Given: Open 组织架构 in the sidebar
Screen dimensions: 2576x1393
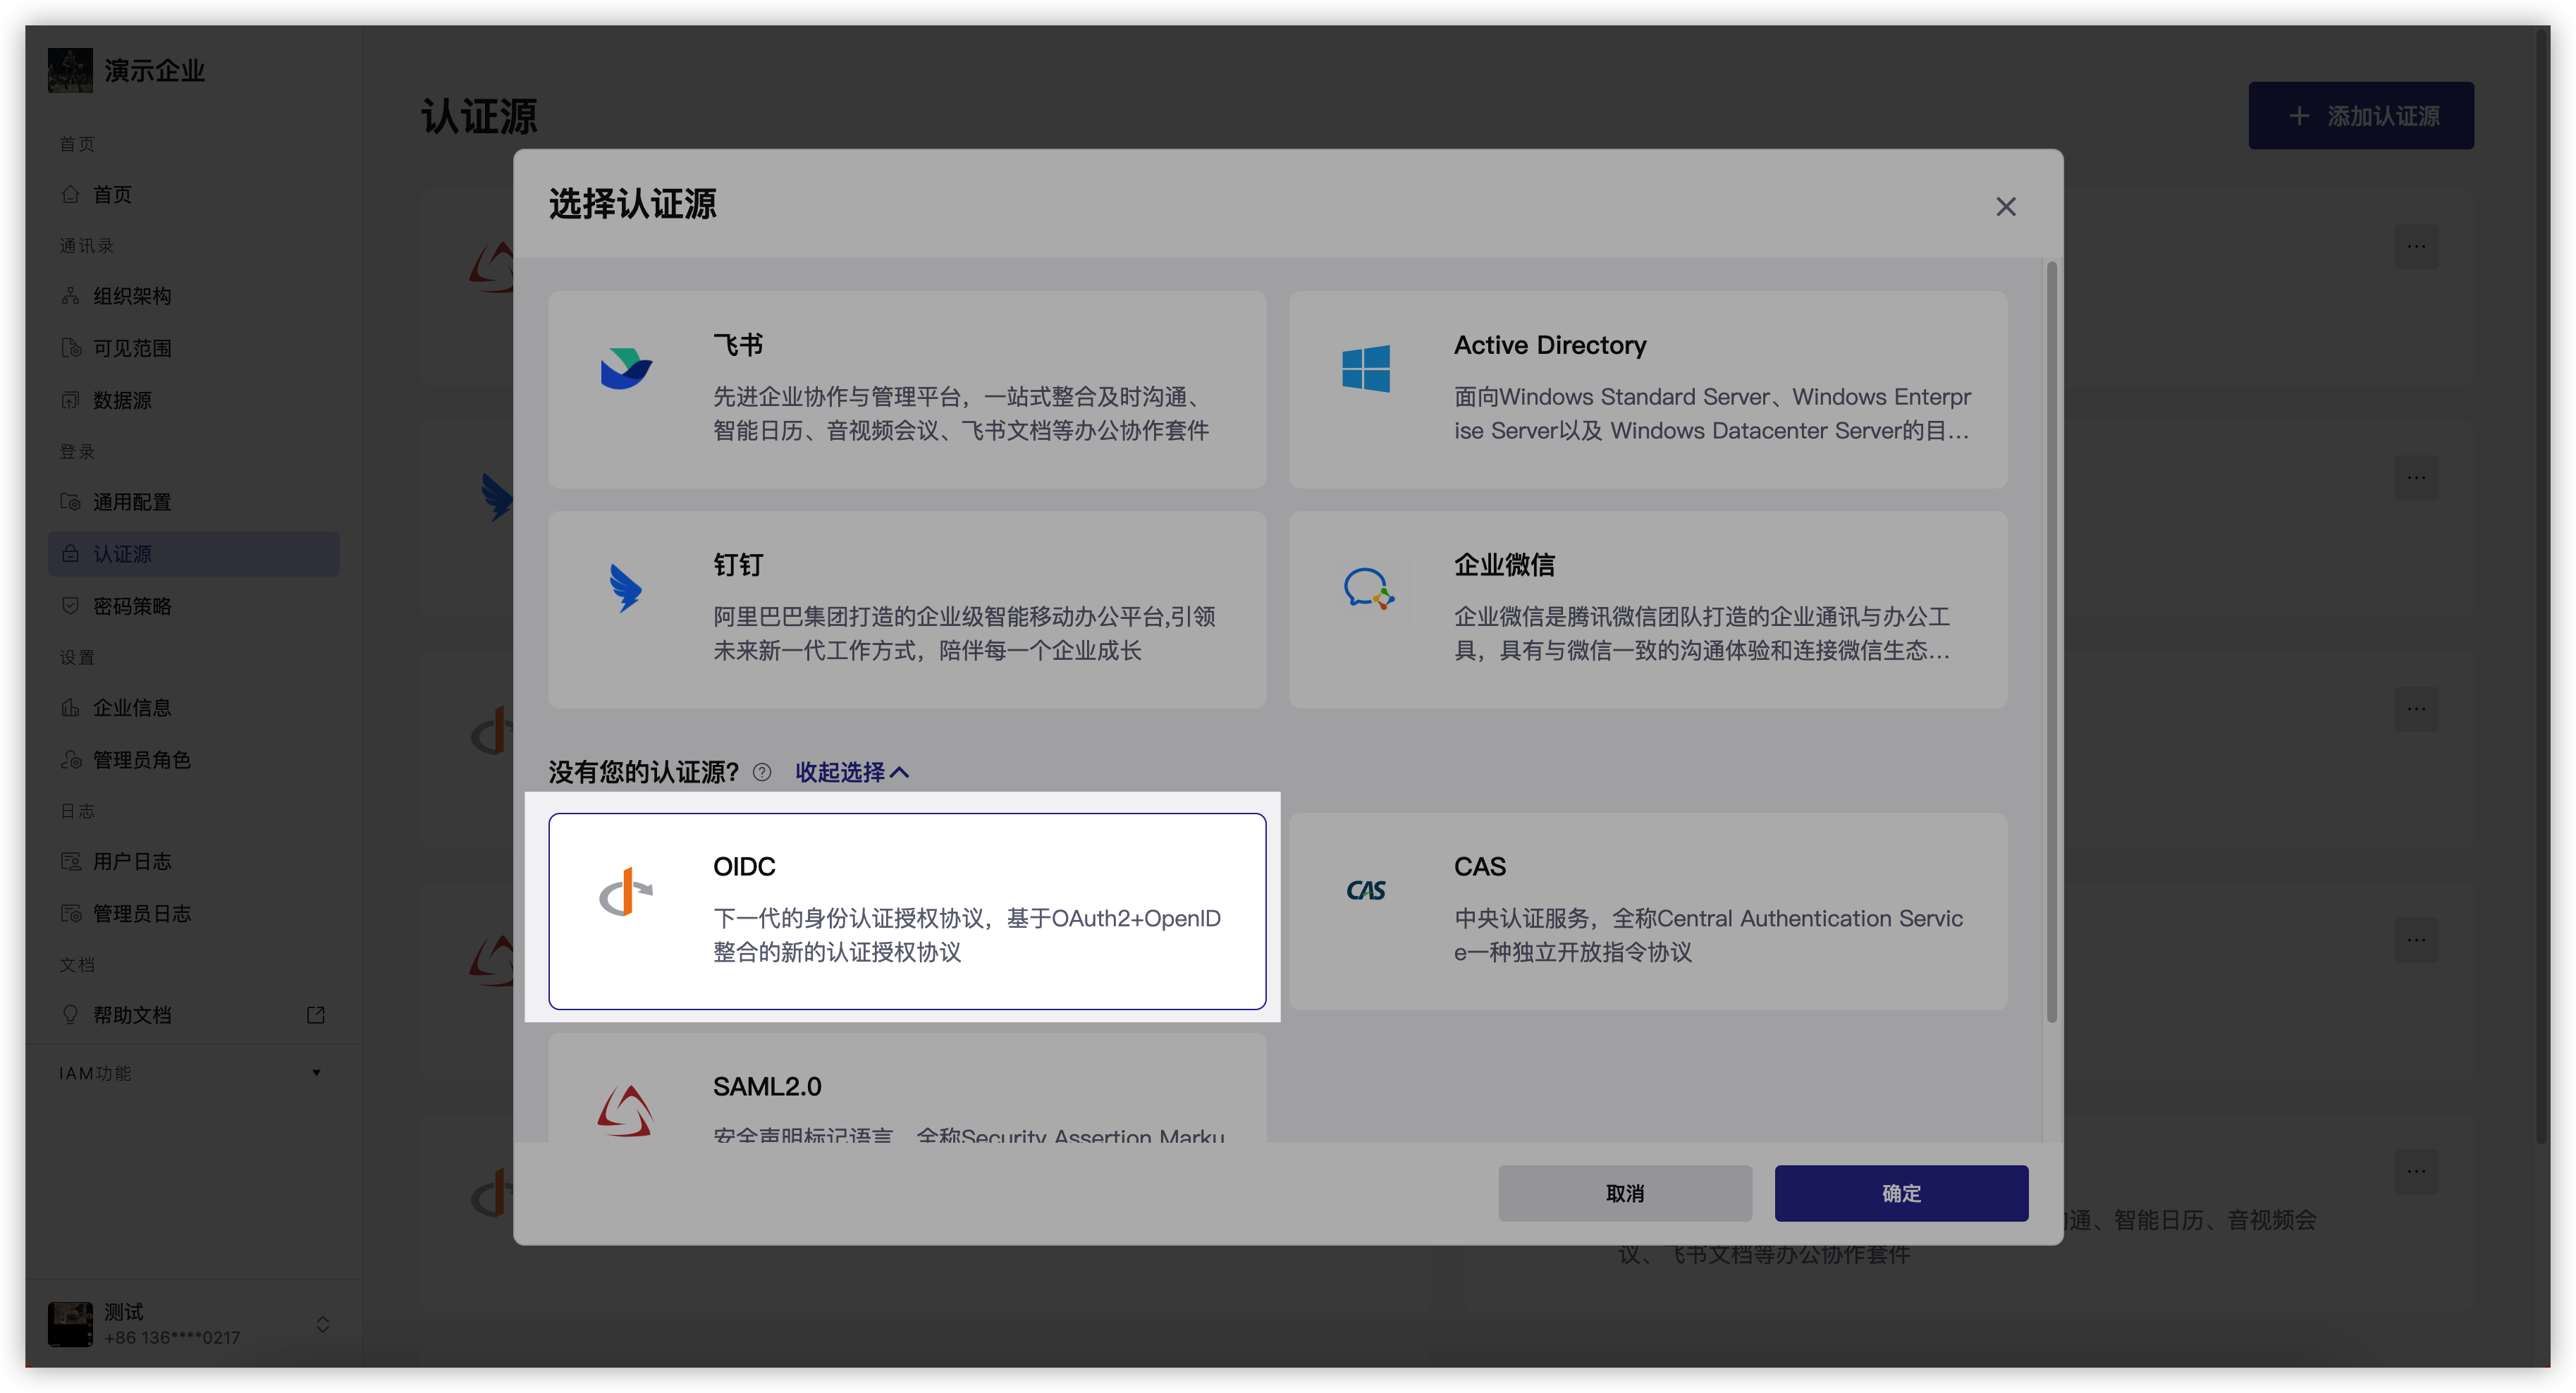Looking at the screenshot, I should [x=193, y=296].
